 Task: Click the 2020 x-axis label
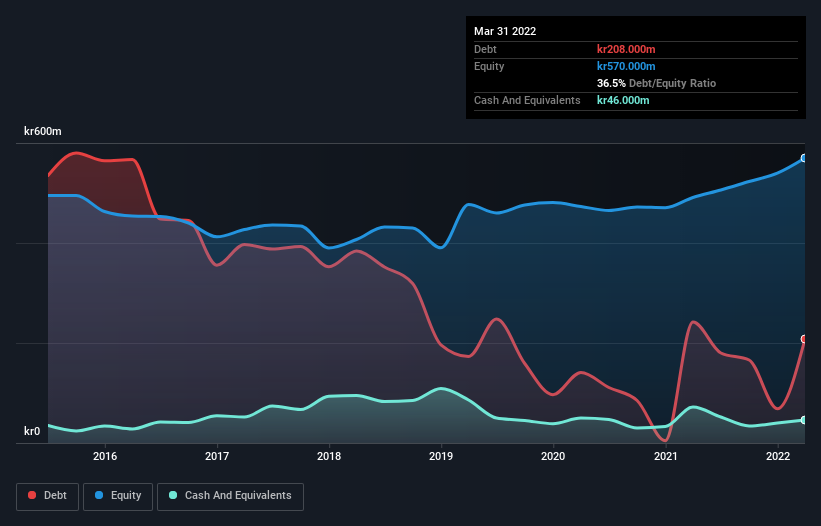pos(553,456)
